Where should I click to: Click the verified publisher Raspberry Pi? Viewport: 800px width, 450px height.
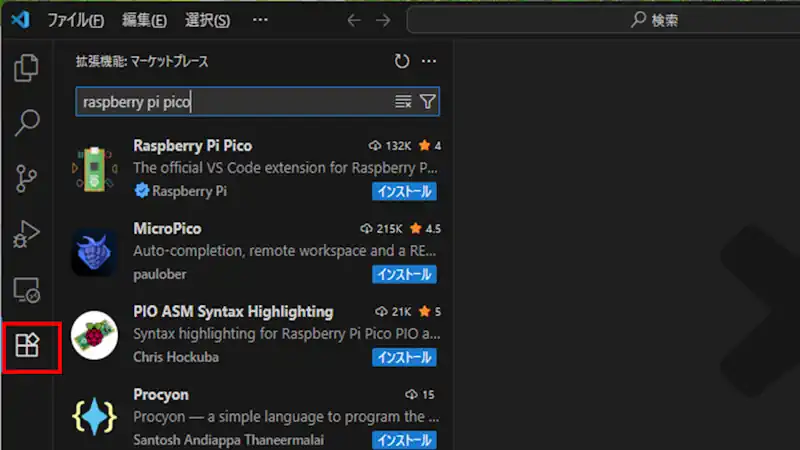pyautogui.click(x=181, y=191)
